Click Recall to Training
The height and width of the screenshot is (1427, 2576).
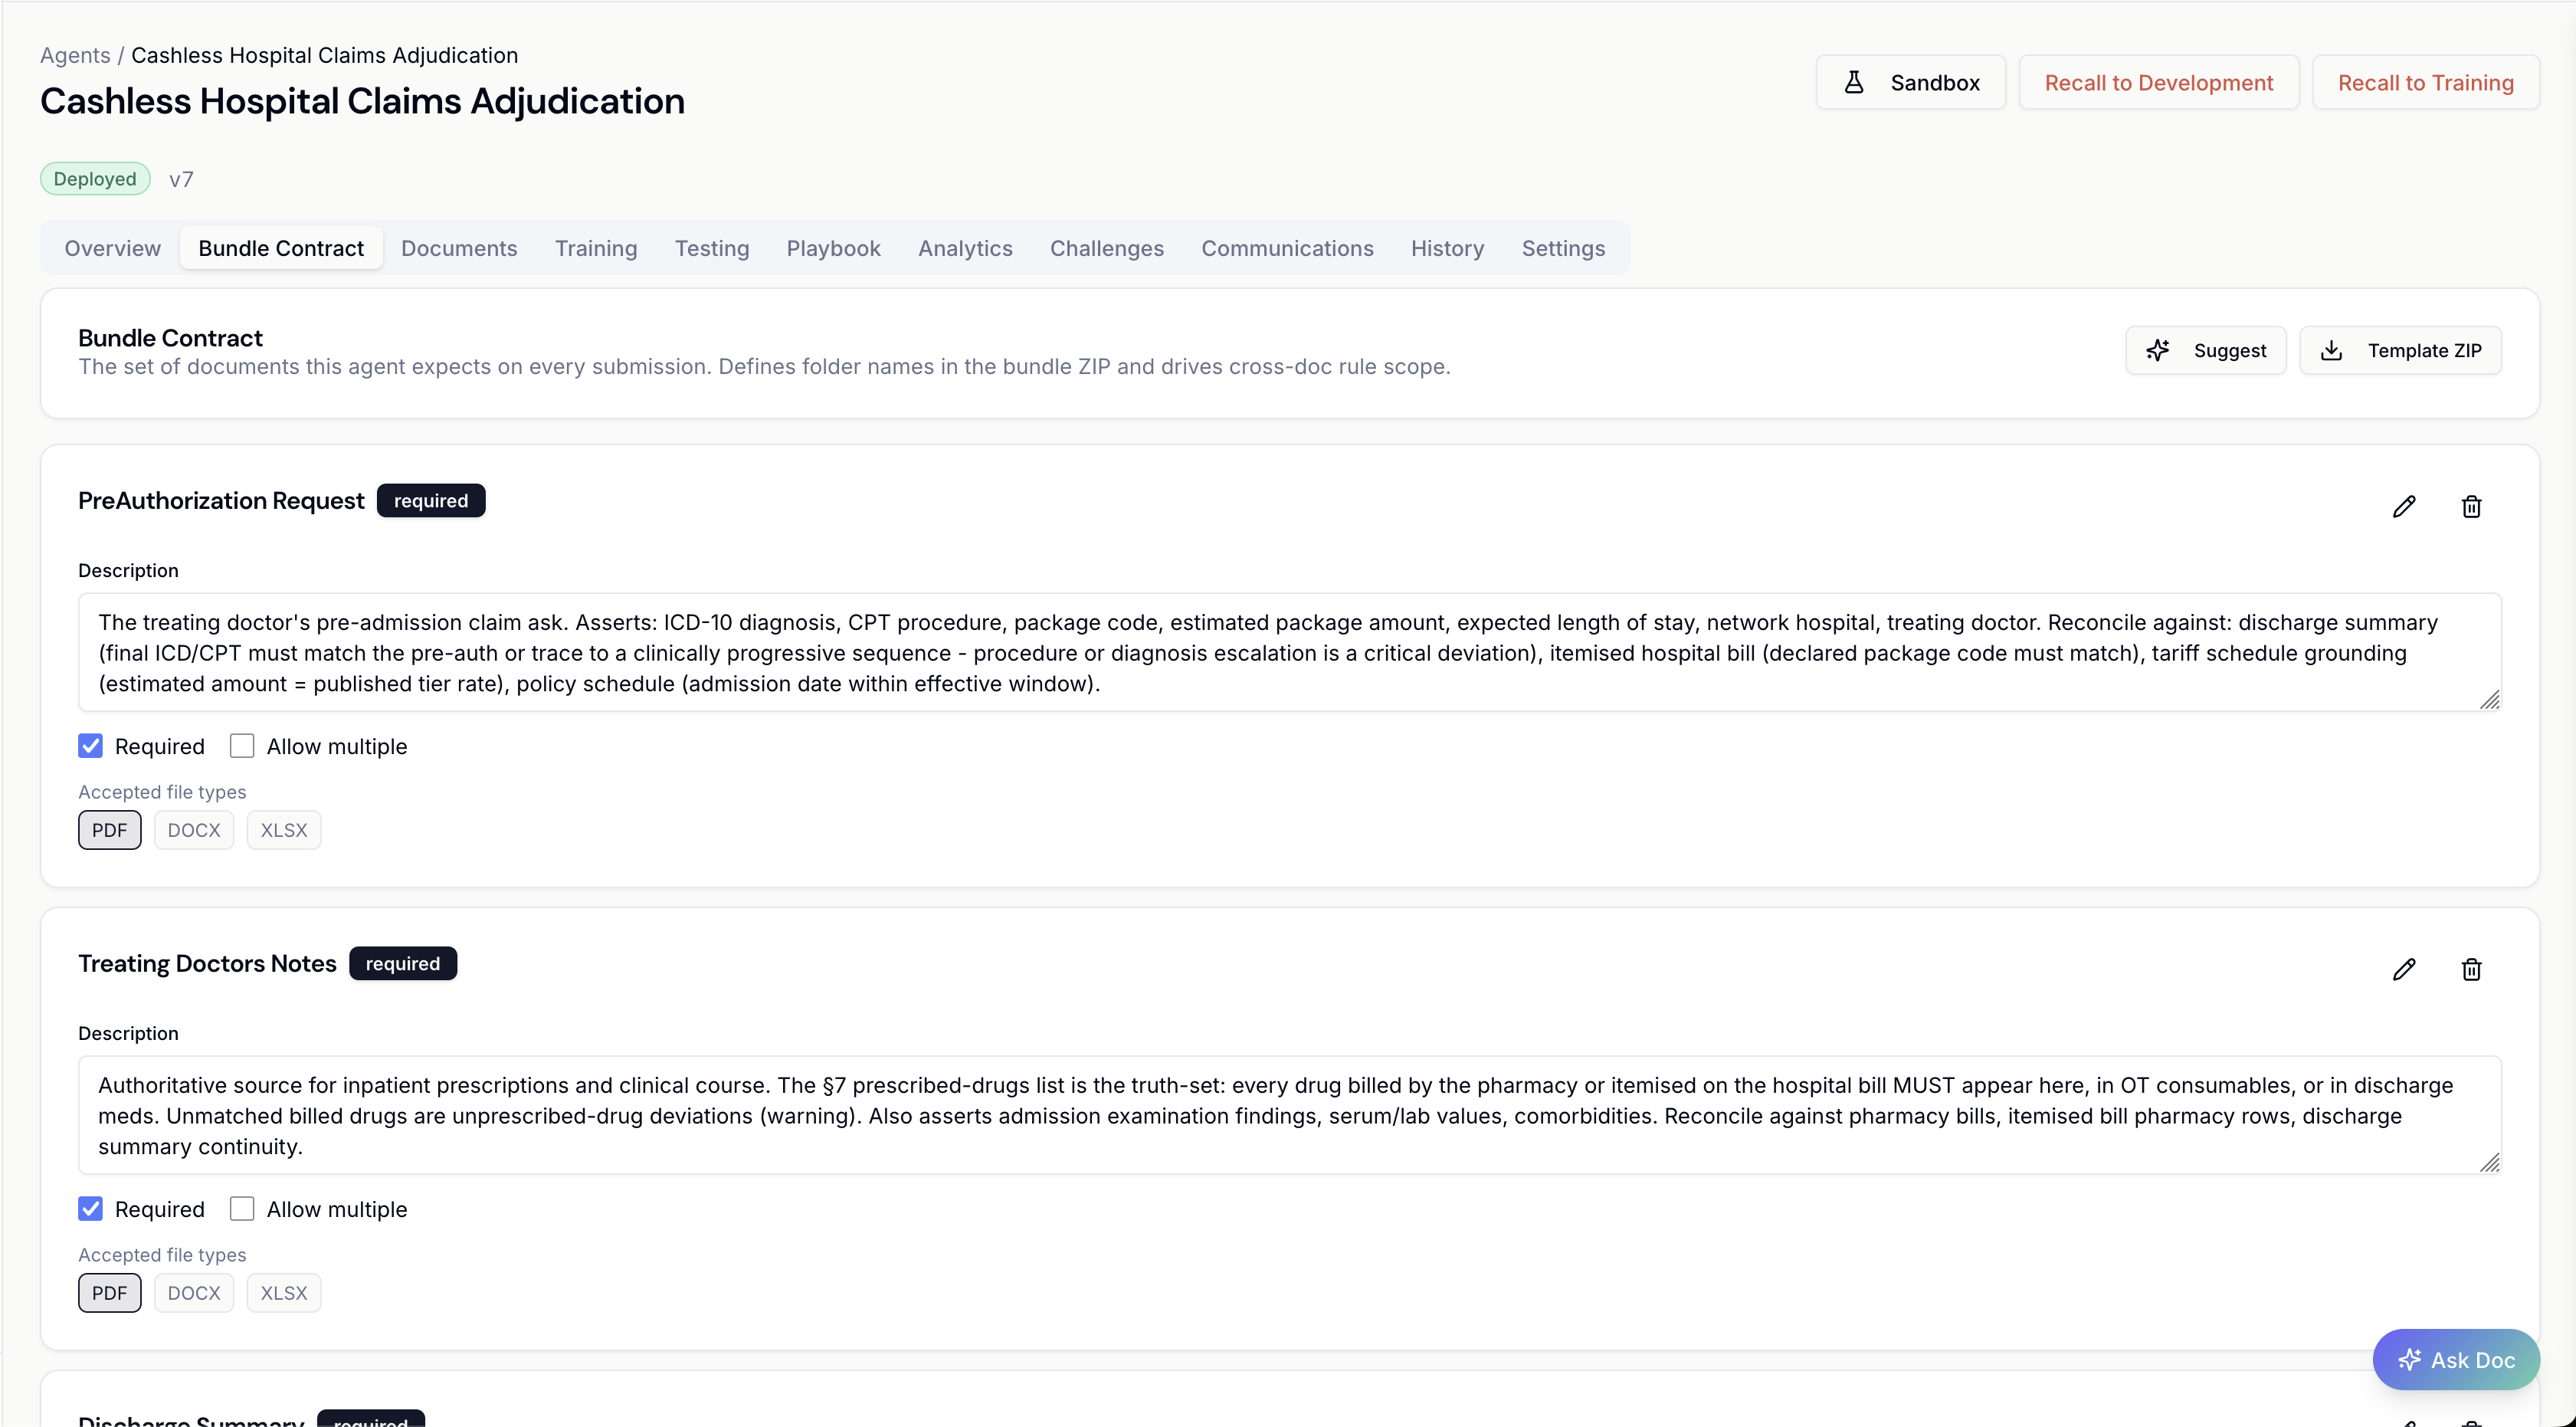pos(2425,83)
